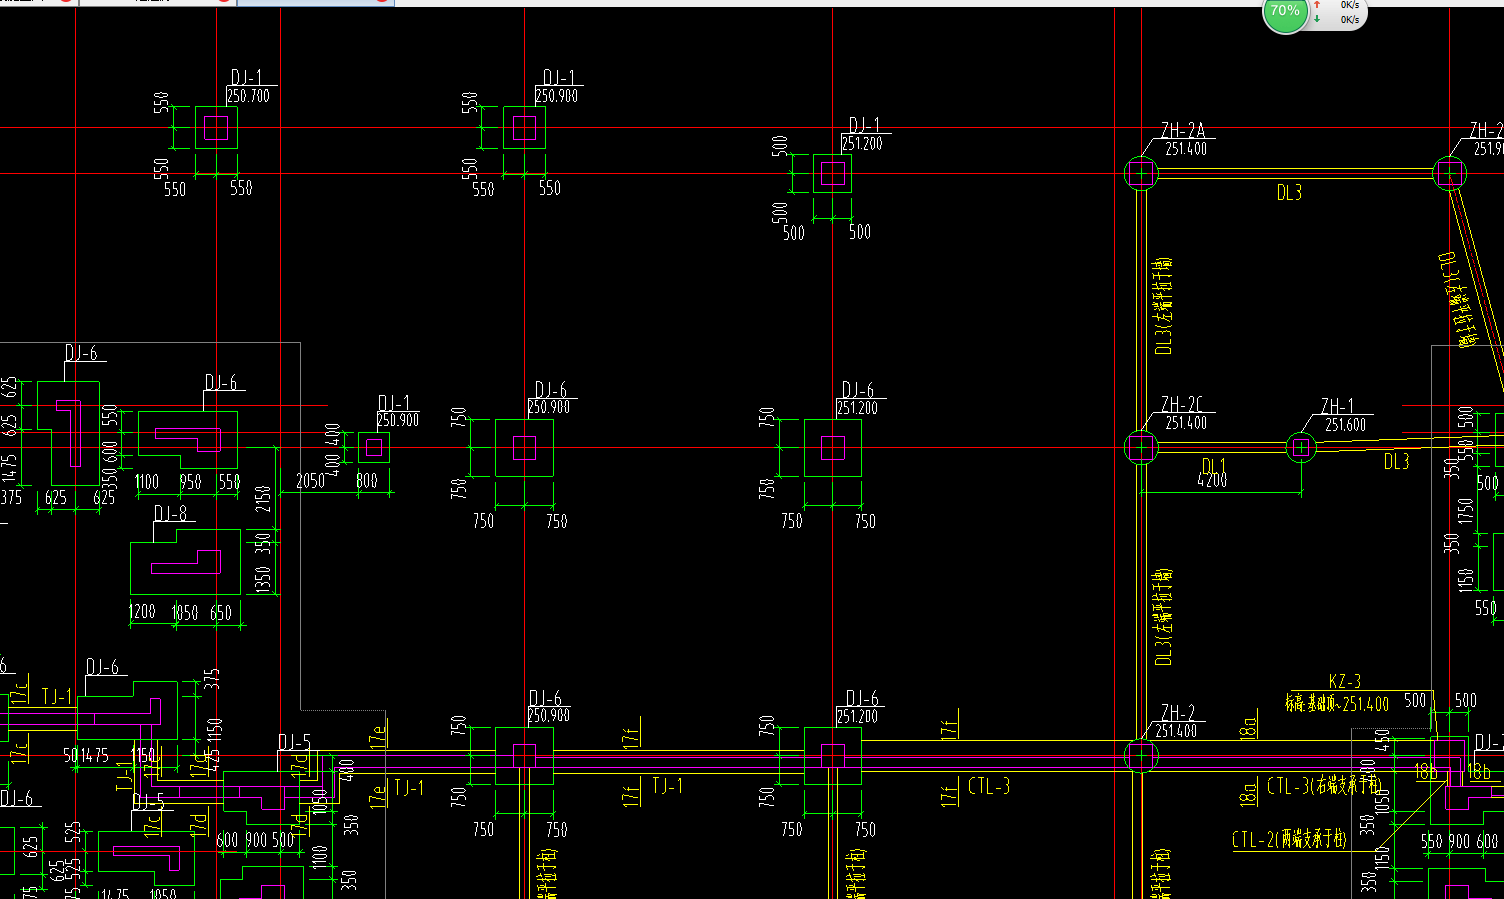Screen dimensions: 1504x899
Task: Click the 4200 span dimension
Action: click(1212, 481)
